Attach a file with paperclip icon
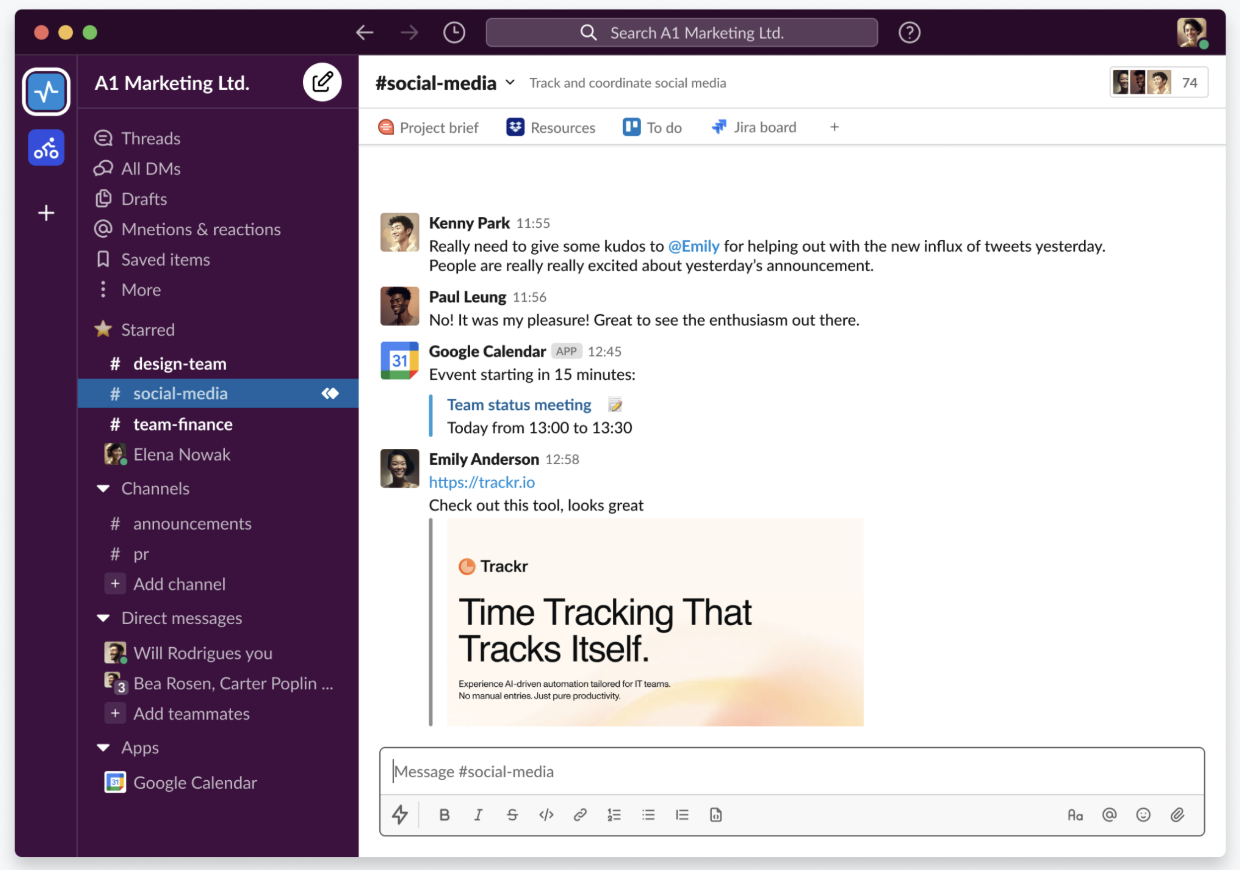The image size is (1240, 870). [1177, 815]
